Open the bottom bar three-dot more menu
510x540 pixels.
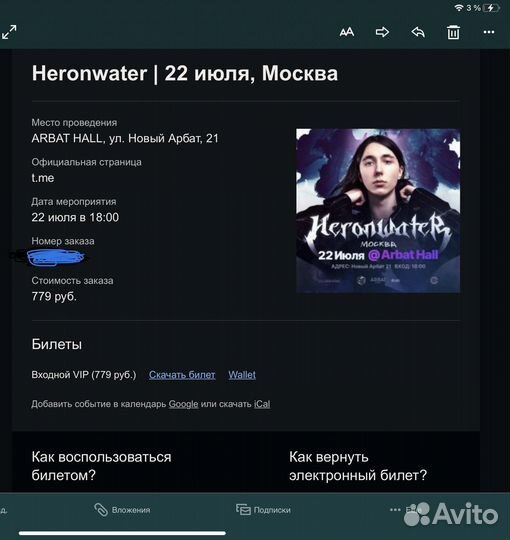click(395, 510)
